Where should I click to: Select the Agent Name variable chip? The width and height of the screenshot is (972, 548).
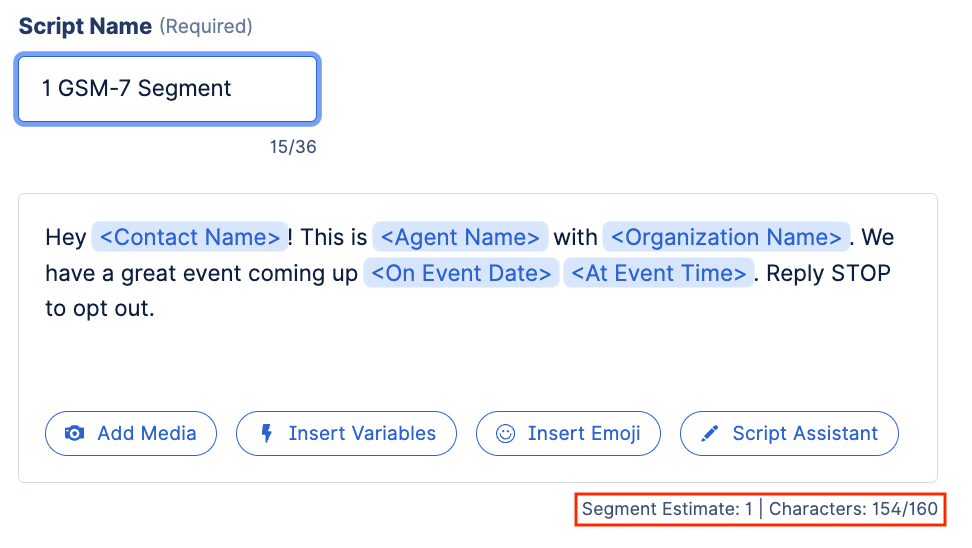(460, 237)
